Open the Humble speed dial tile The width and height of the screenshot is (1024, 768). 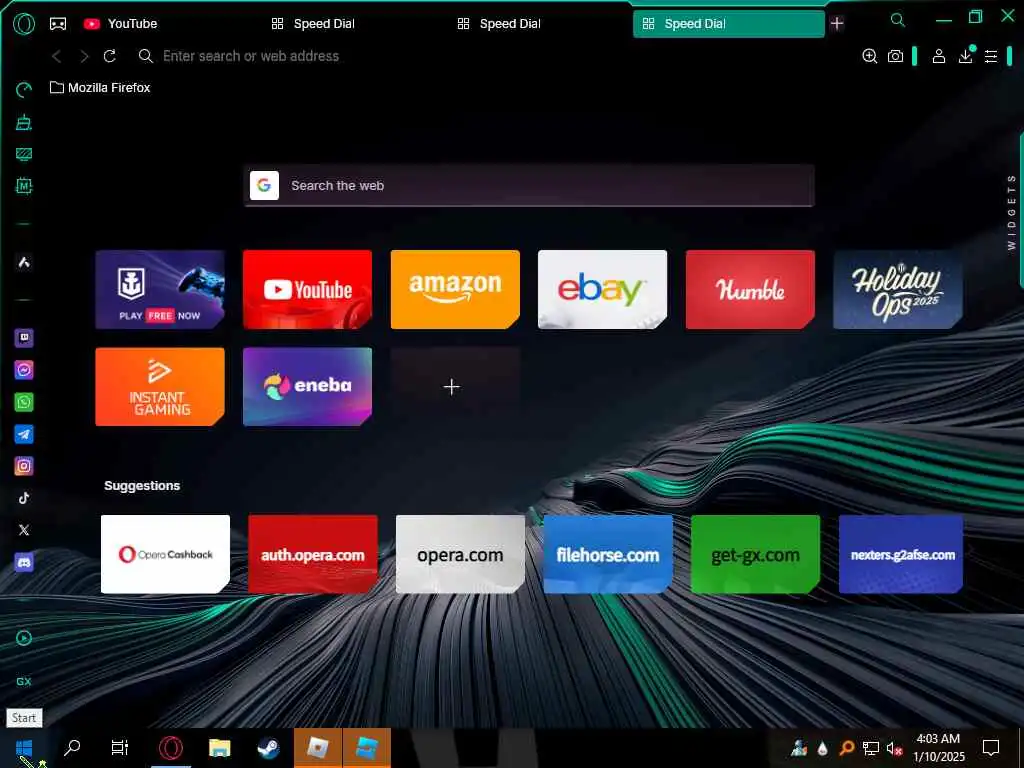point(750,289)
